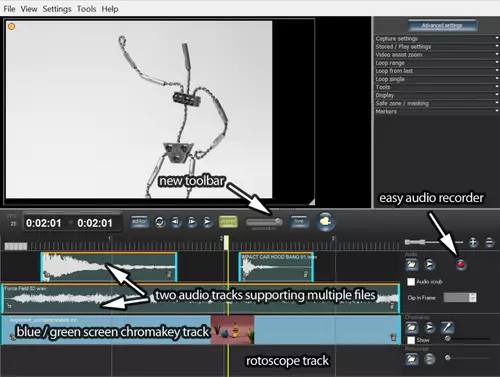Click the frame thumbnails at timeline start
500x377 pixels.
(x=16, y=246)
